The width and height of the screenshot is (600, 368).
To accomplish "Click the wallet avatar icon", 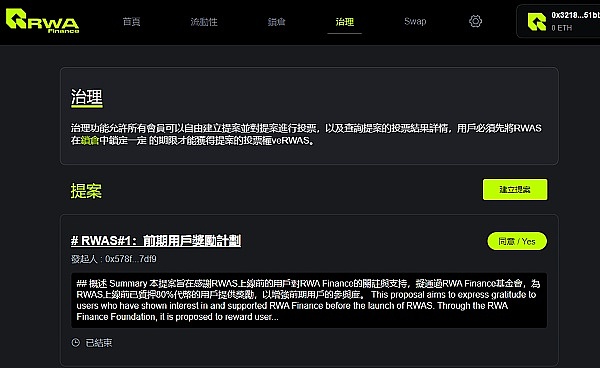I will [536, 22].
